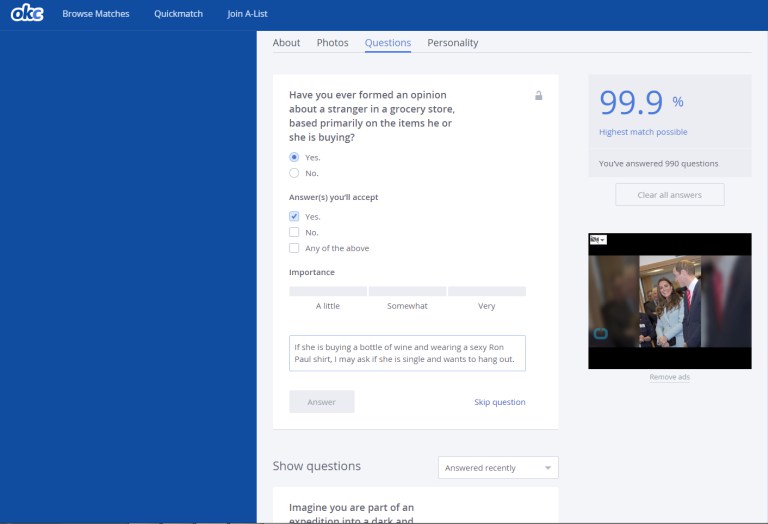This screenshot has width=768, height=524.
Task: Open the ad options badge on the video
Action: (597, 240)
